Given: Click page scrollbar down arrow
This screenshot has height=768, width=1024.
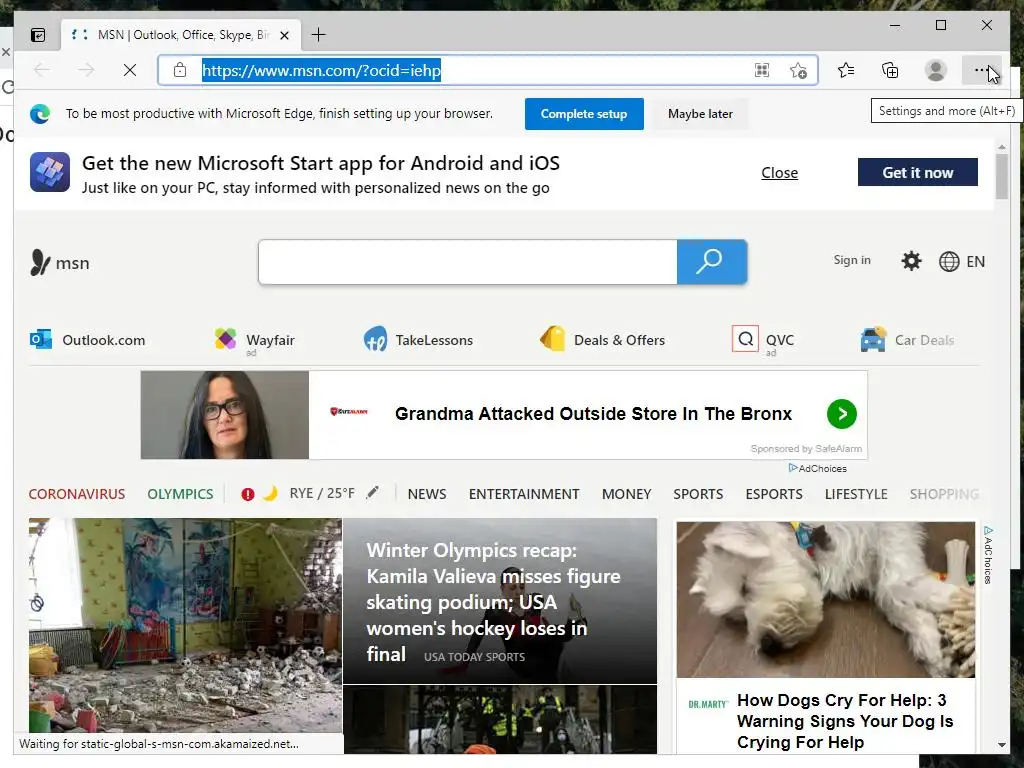Looking at the screenshot, I should 1002,744.
